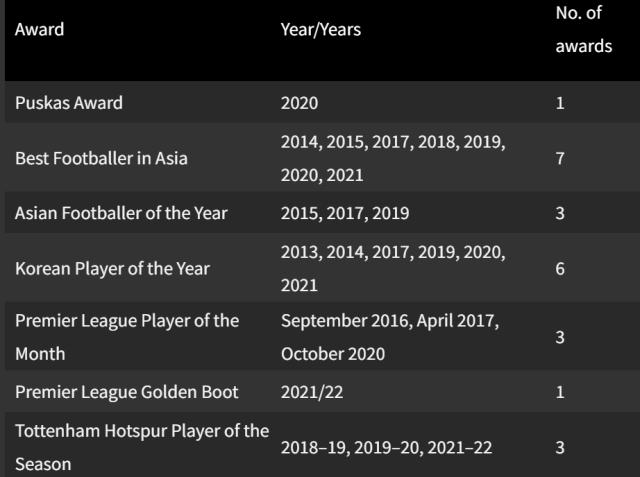
Task: Click the award count 7
Action: pos(560,159)
